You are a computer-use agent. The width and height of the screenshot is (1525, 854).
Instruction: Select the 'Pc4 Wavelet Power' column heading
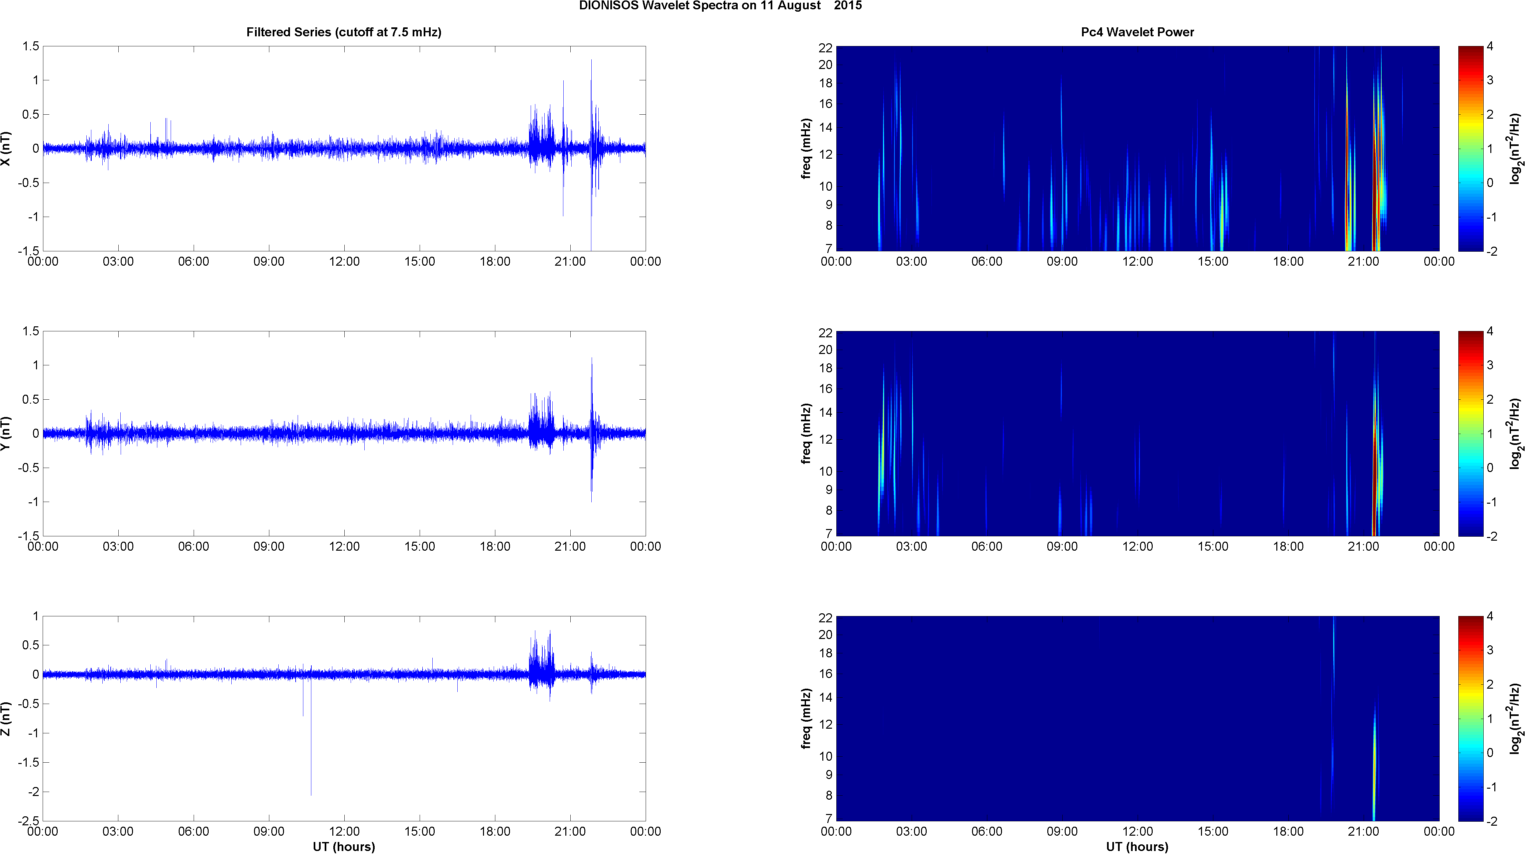pyautogui.click(x=1137, y=32)
